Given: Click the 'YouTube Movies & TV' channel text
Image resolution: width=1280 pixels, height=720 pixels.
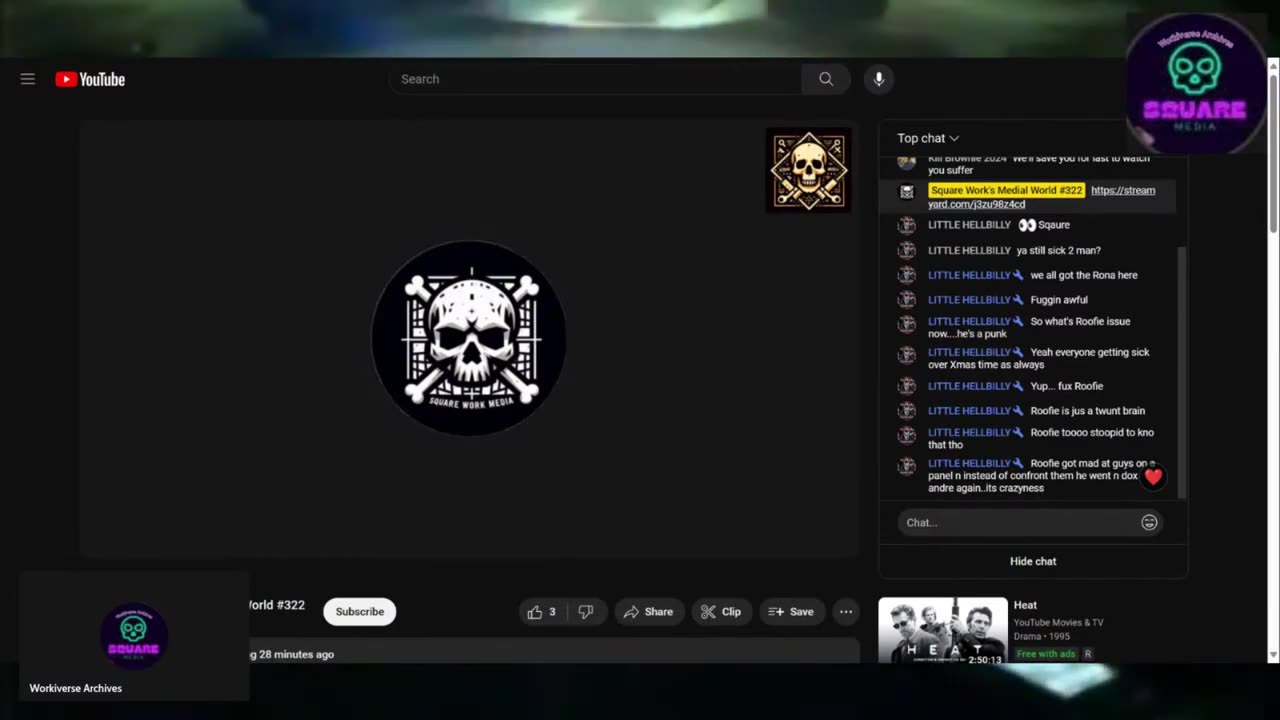Looking at the screenshot, I should (1059, 623).
